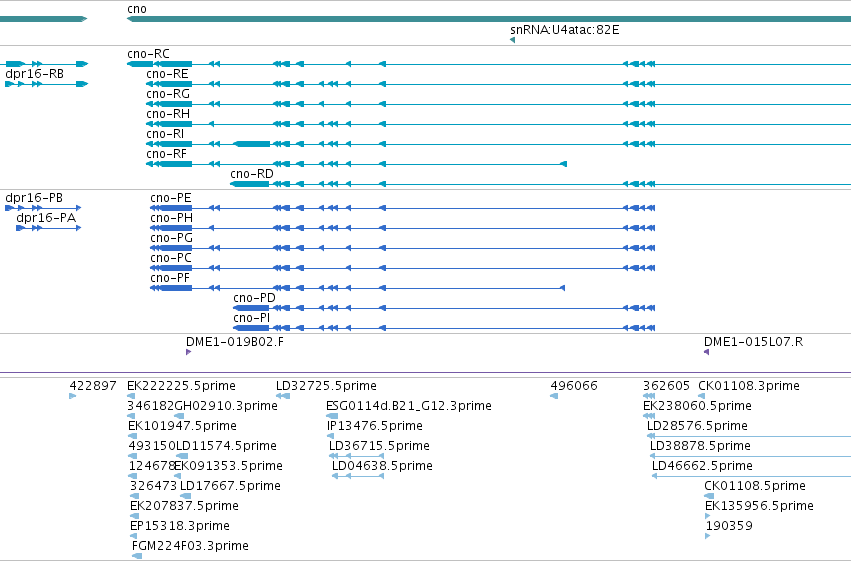Select the EK207837.5prime EST label
The image size is (851, 561).
[x=185, y=506]
